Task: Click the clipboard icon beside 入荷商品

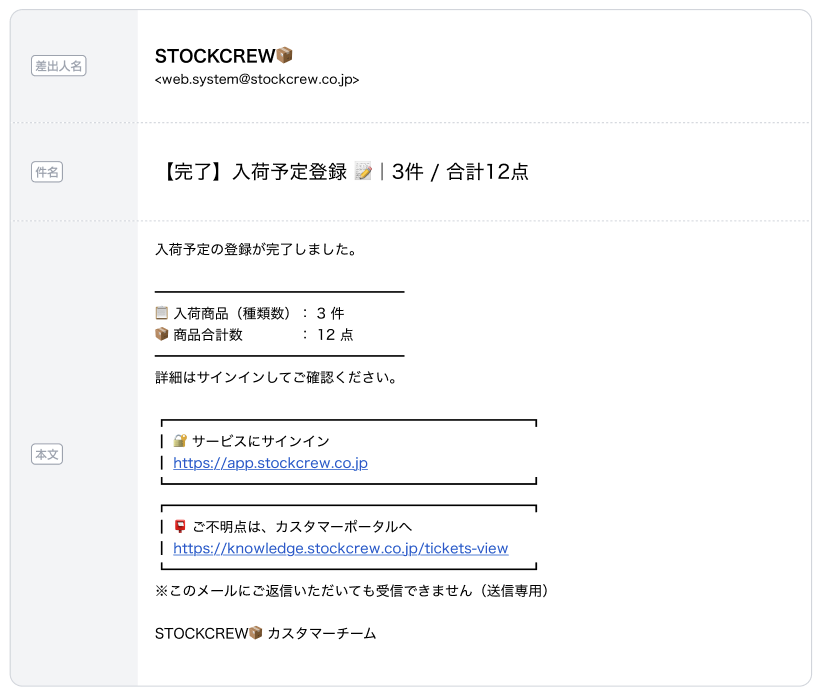Action: 162,313
